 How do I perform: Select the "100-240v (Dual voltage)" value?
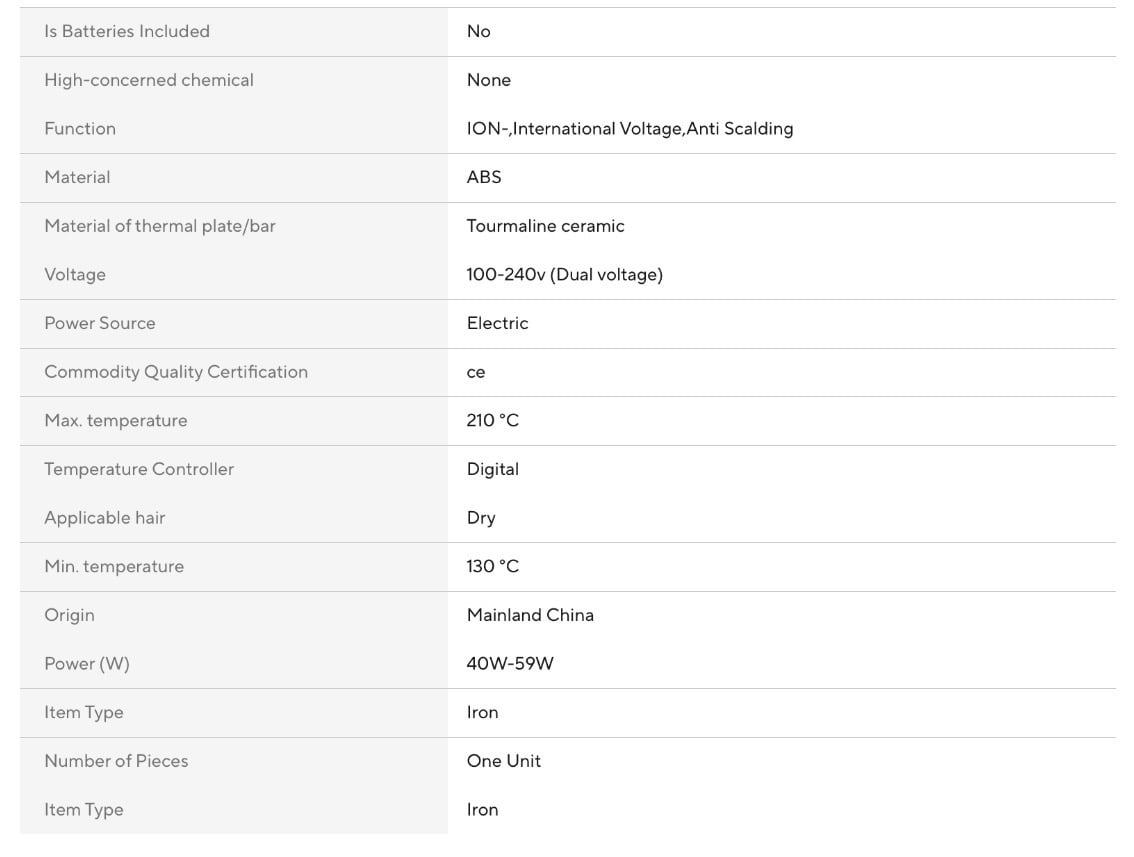pos(564,274)
